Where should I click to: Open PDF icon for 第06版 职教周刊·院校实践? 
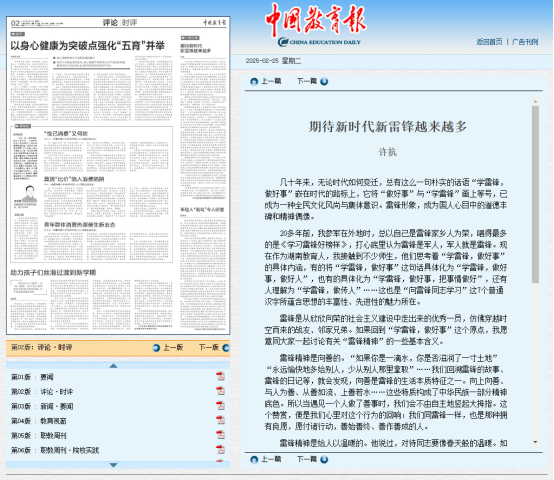tap(220, 450)
